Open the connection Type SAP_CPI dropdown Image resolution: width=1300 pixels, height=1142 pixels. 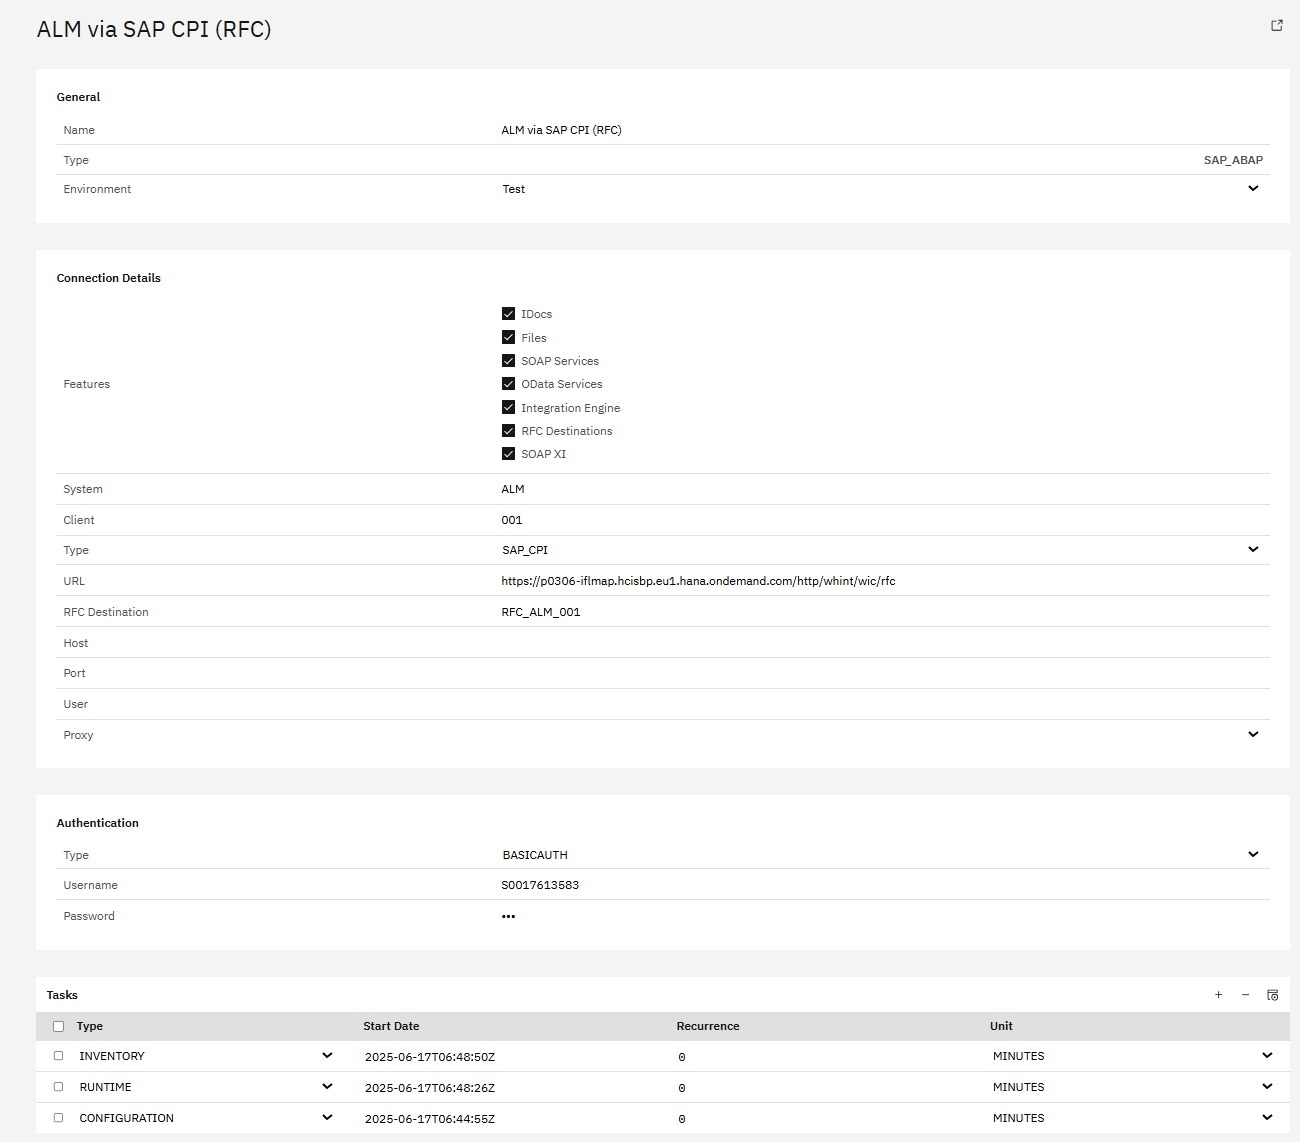click(1253, 550)
